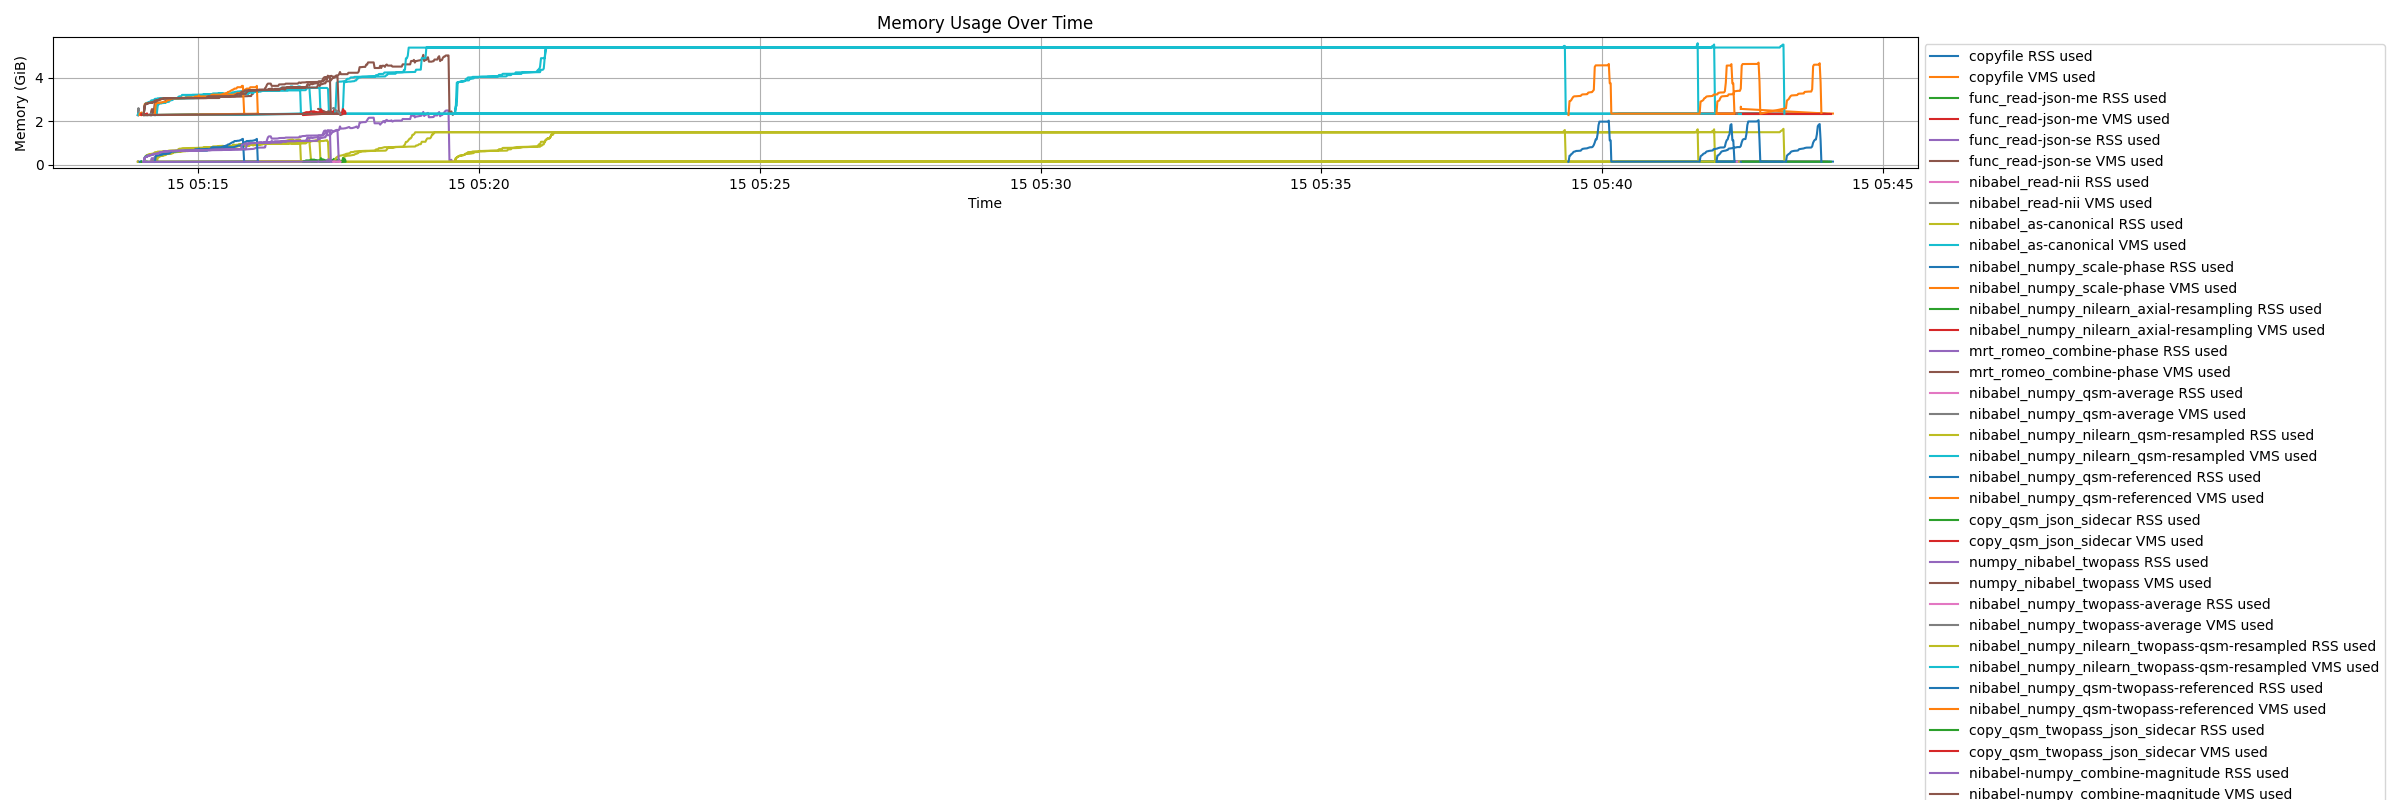This screenshot has height=800, width=2400.
Task: Click y-axis tick label 4
Action: pos(40,79)
